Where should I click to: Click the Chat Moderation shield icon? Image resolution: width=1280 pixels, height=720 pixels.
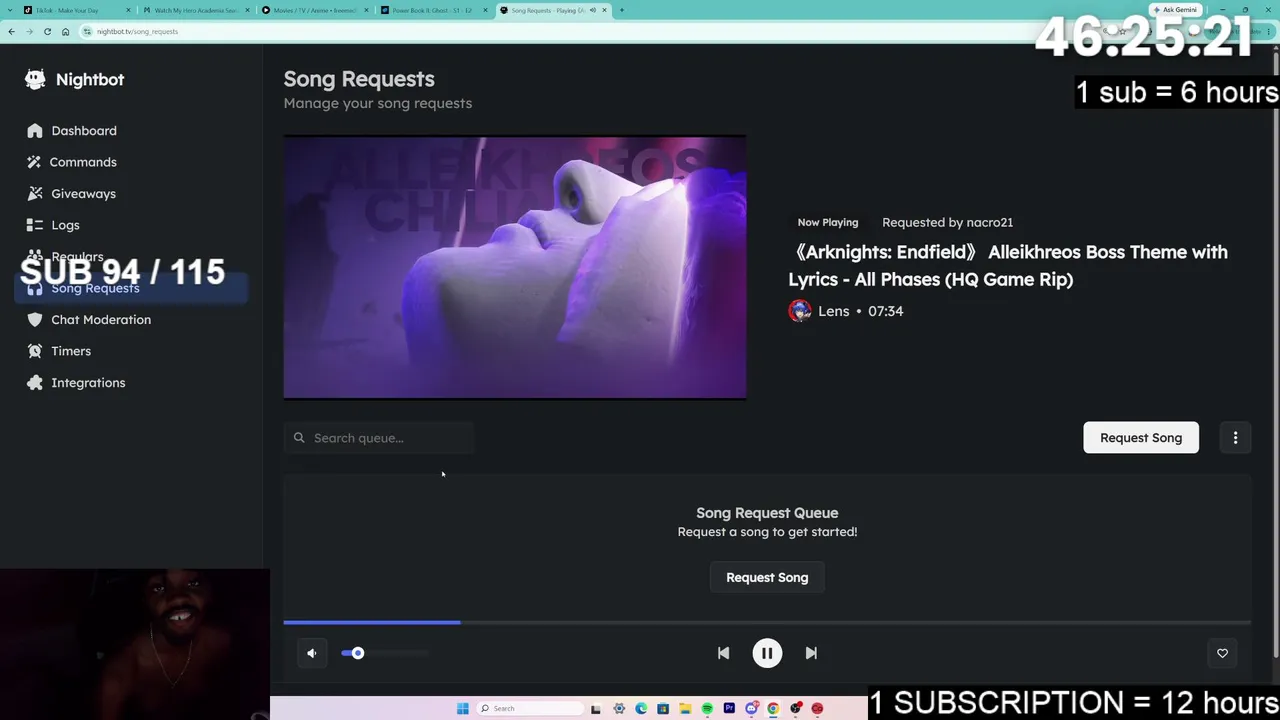tap(35, 320)
